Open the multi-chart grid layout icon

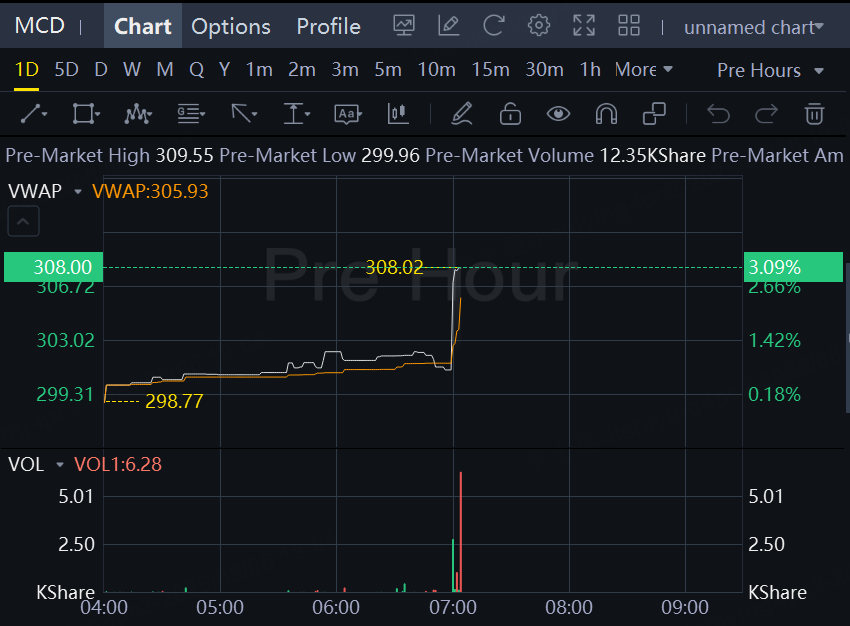(629, 25)
